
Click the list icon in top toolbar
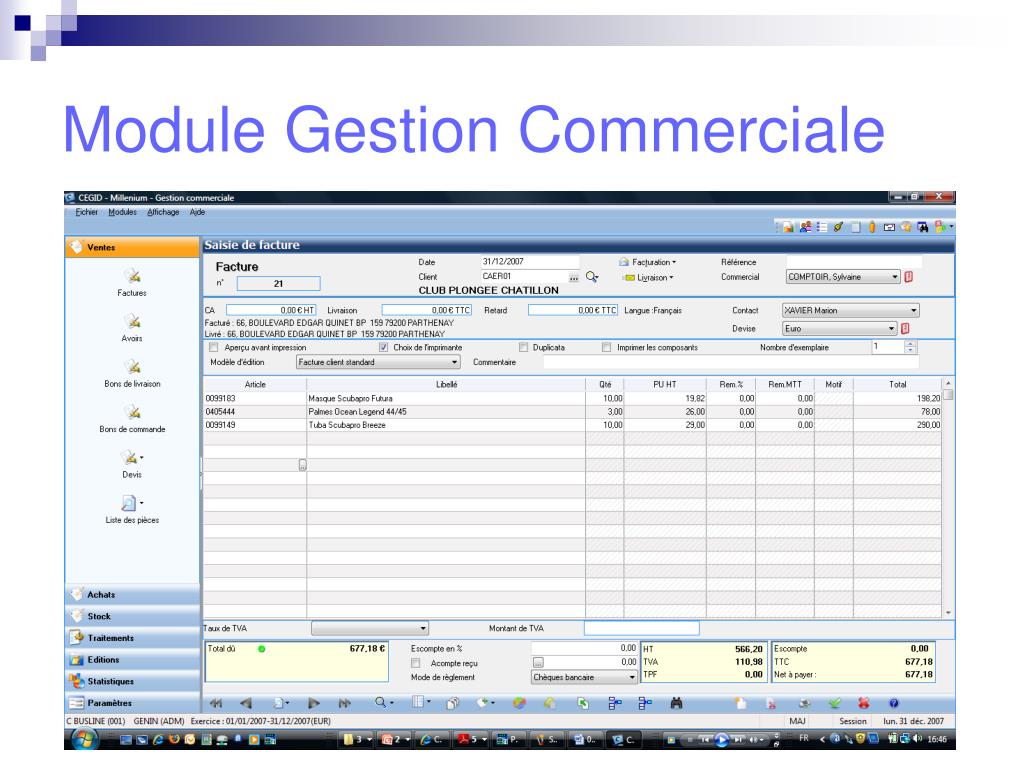click(822, 227)
